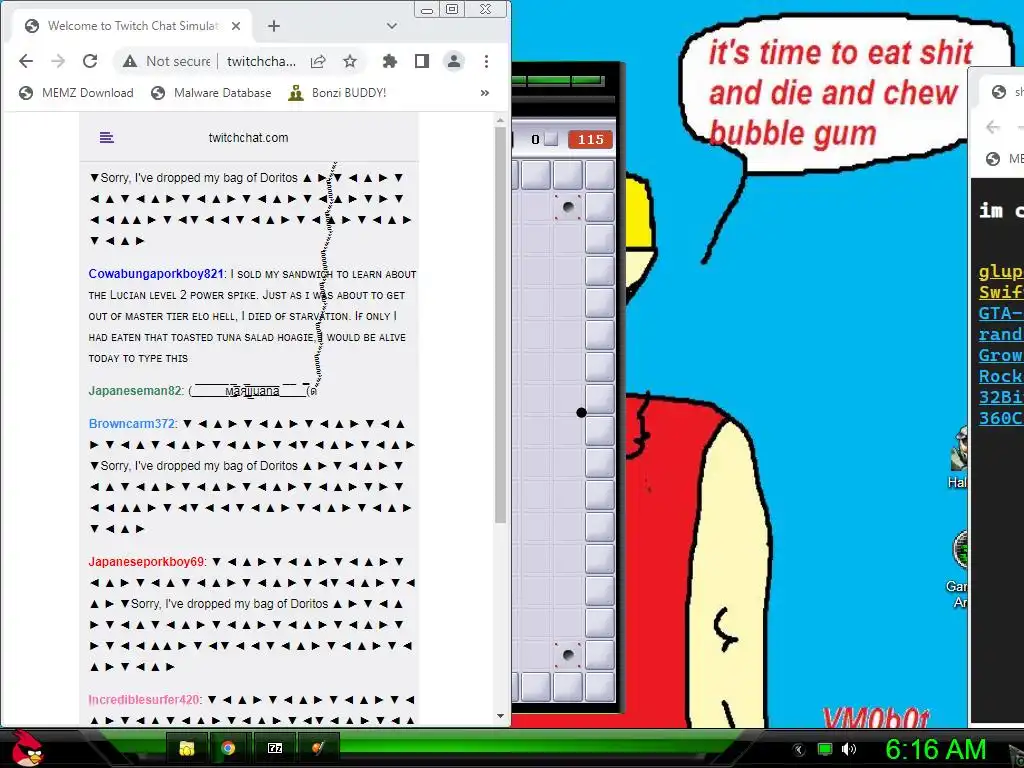Click username Incrediblesurfer420
Image resolution: width=1024 pixels, height=768 pixels.
point(144,700)
